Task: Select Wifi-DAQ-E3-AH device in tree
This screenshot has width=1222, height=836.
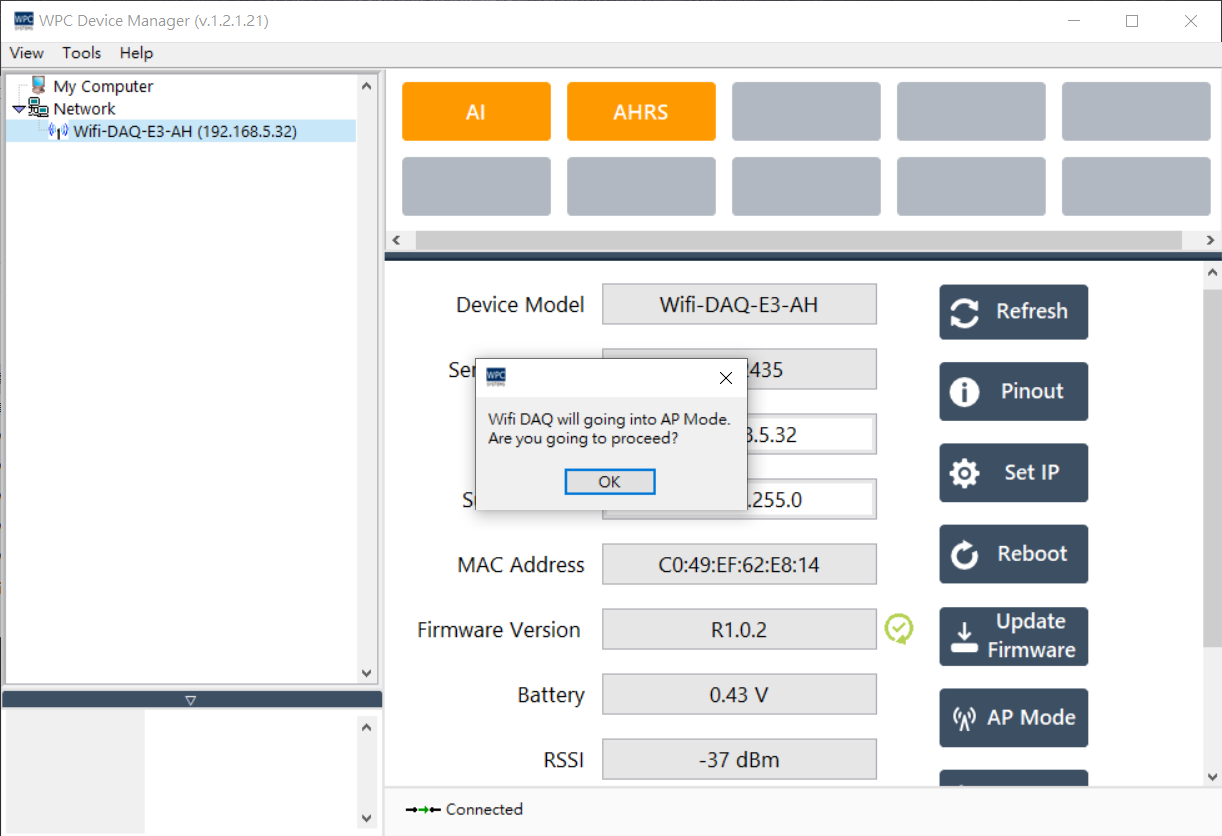Action: (184, 131)
